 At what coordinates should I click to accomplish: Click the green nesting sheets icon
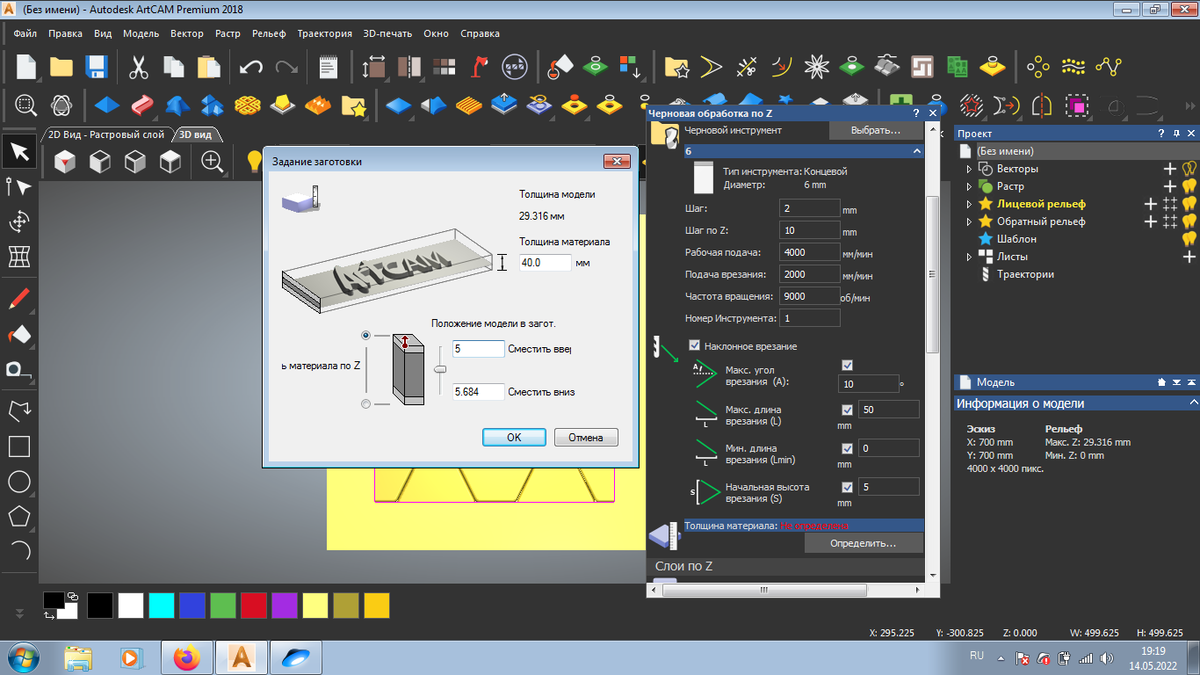pyautogui.click(x=957, y=67)
